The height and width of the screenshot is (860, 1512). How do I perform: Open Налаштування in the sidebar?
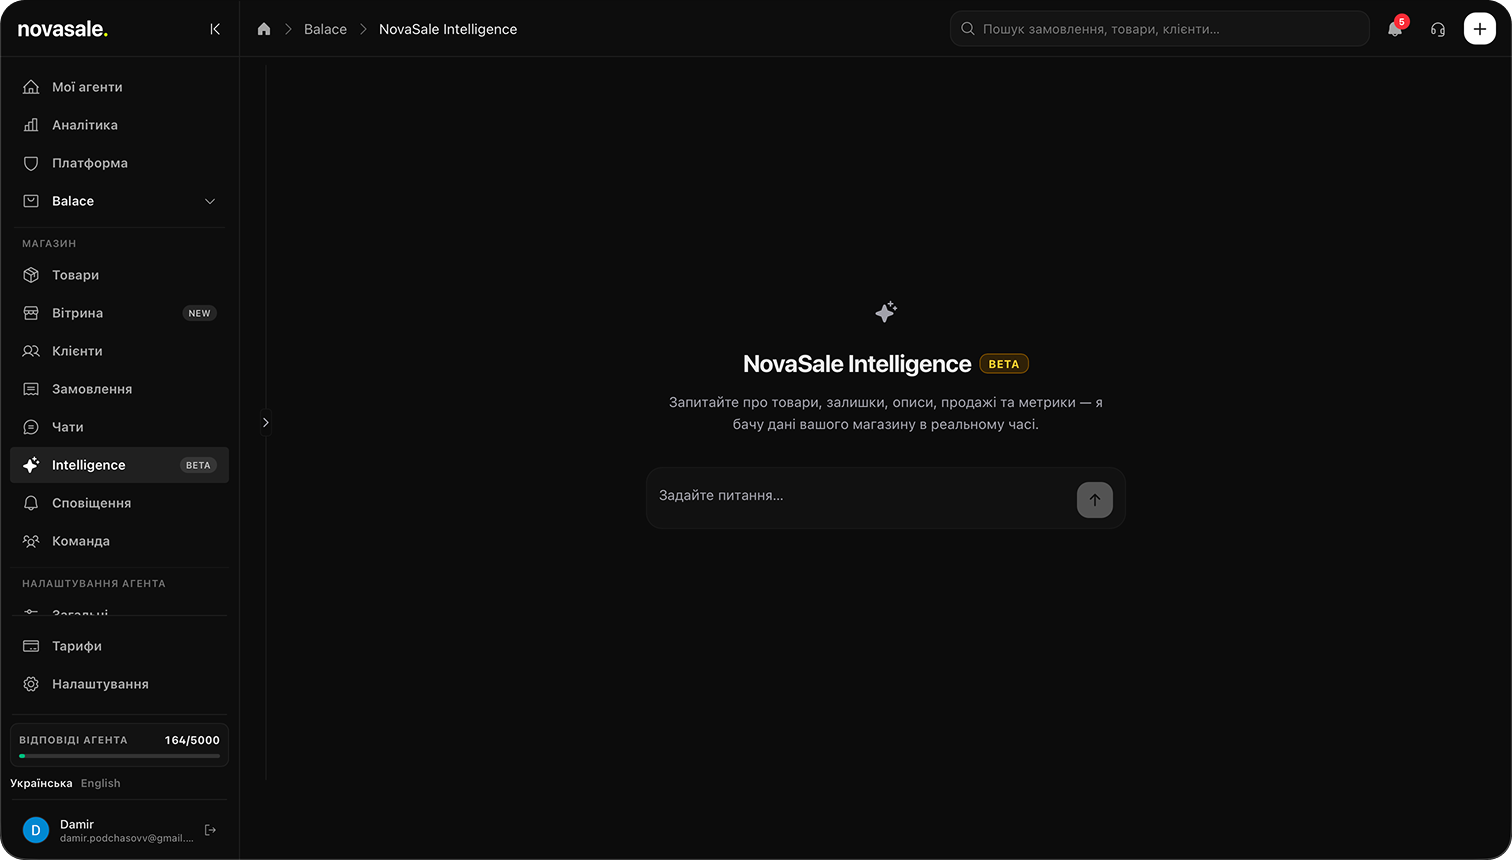coord(119,684)
